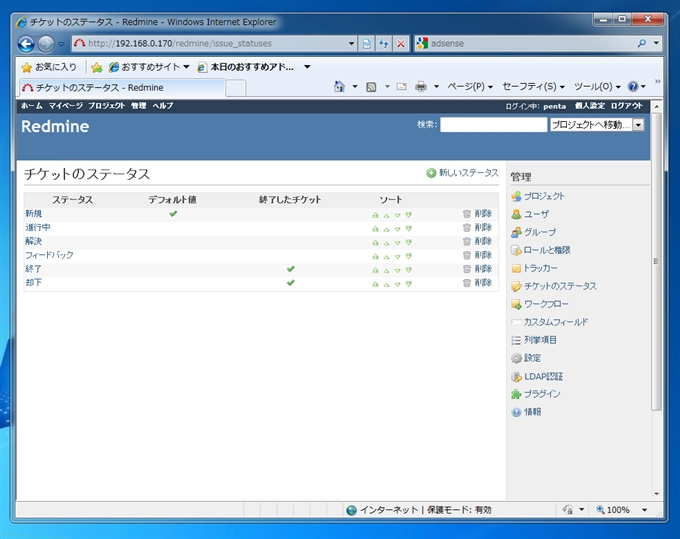
Task: Open the ページ(P) menu
Action: pos(470,87)
